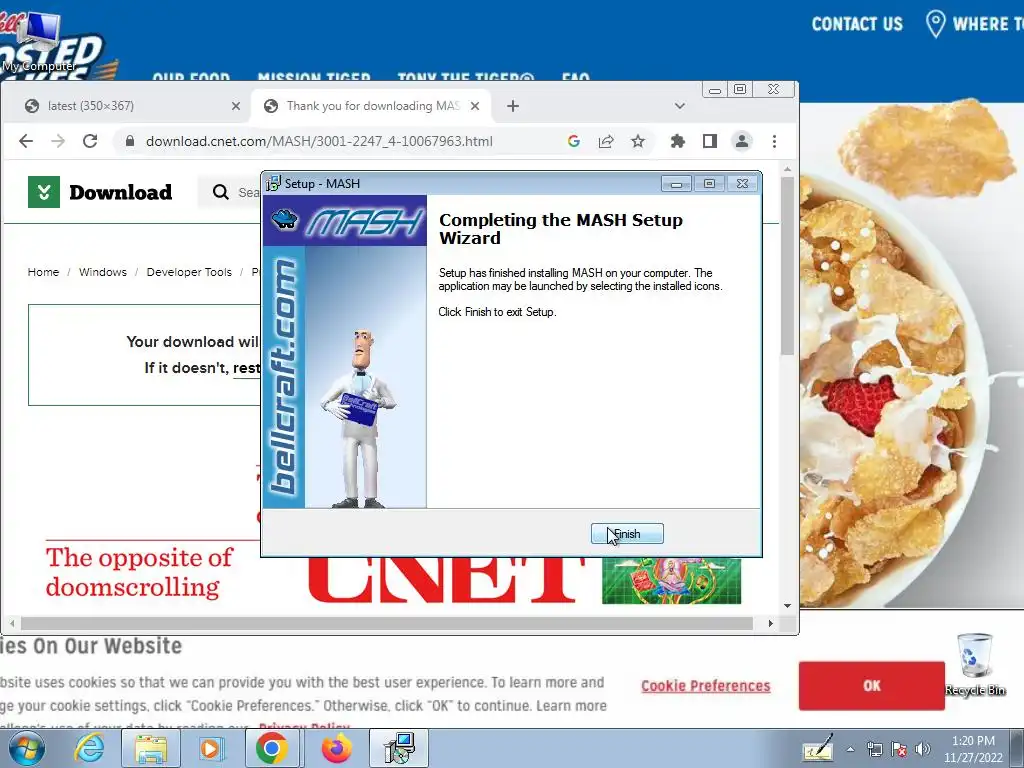Maximize the Setup - MASH window

[x=709, y=184]
